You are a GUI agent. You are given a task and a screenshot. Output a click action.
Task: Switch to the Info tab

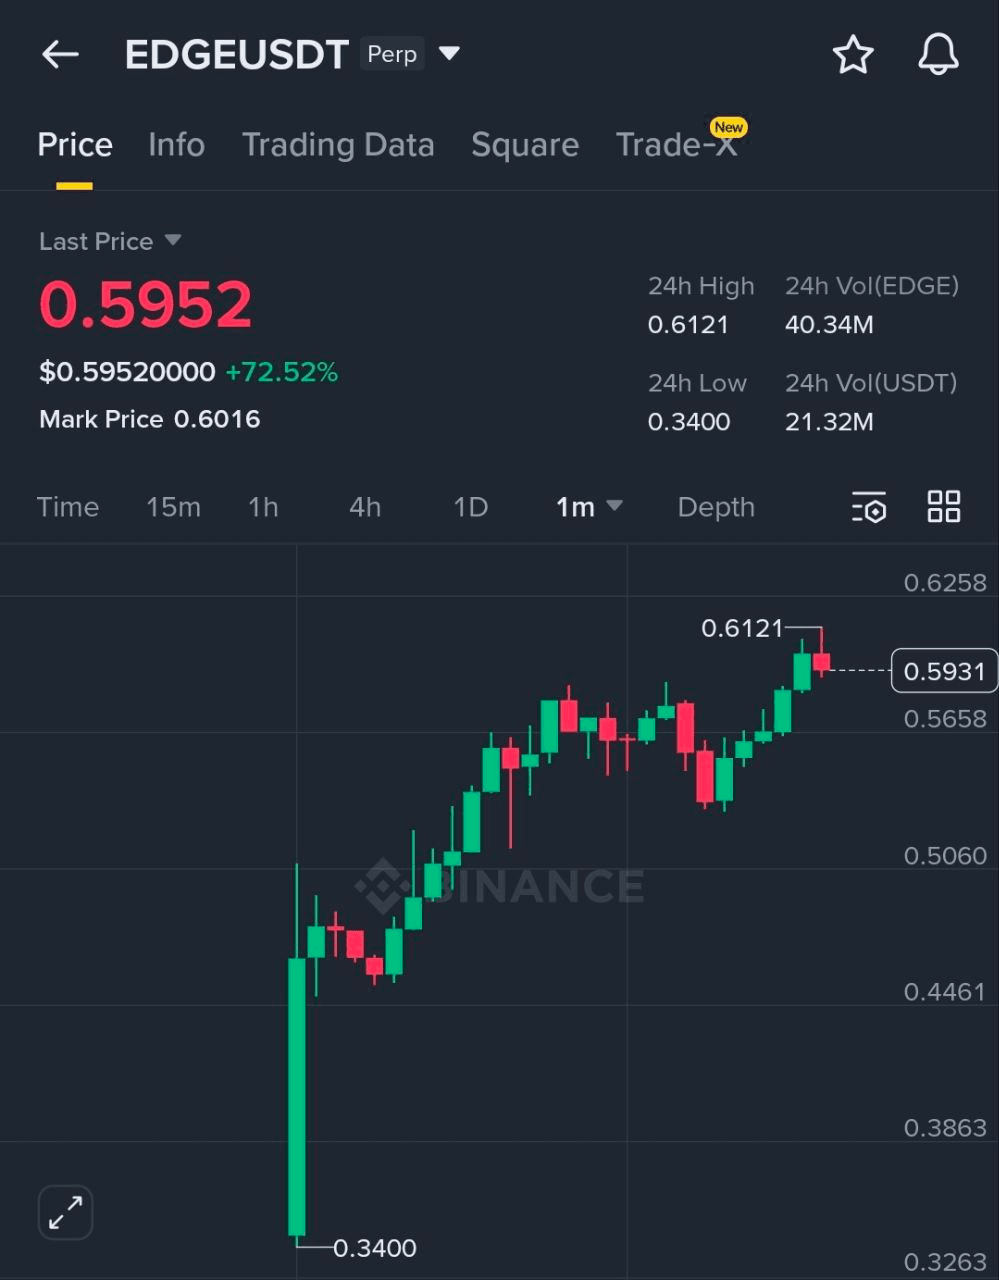click(x=176, y=145)
